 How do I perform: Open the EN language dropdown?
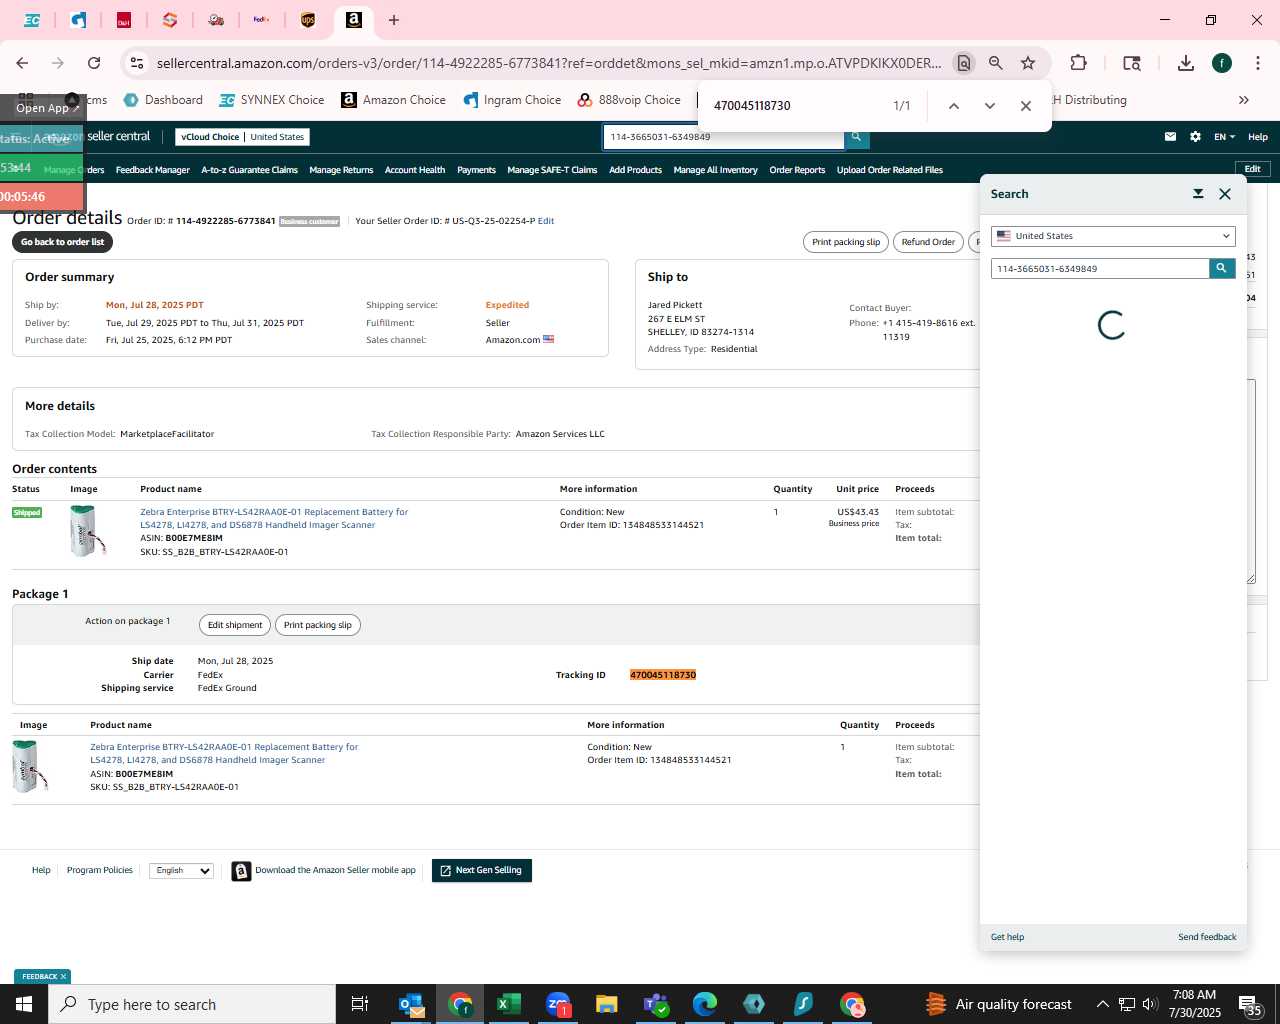[1224, 137]
